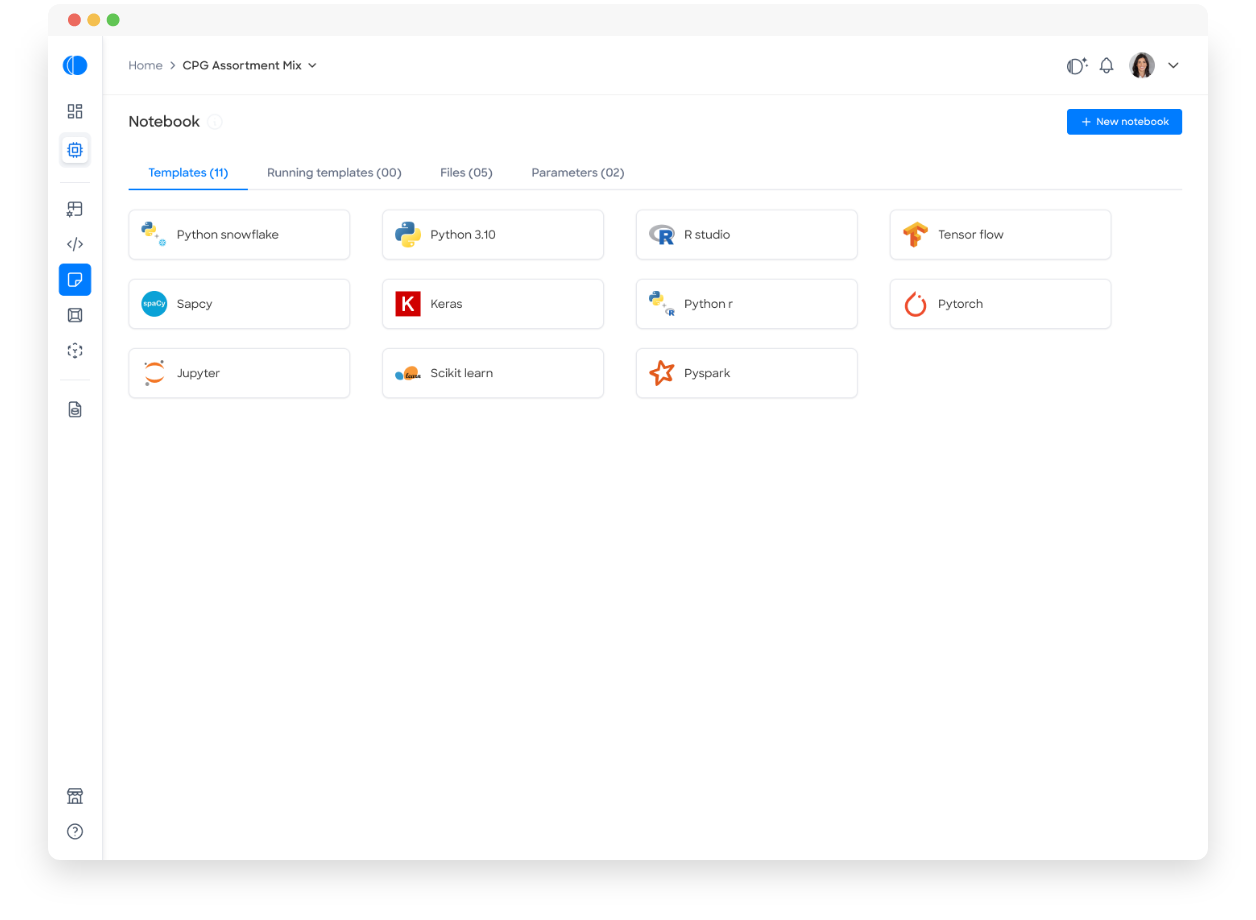Click the Scikit learn logo icon
This screenshot has height=920, width=1256.
[408, 374]
